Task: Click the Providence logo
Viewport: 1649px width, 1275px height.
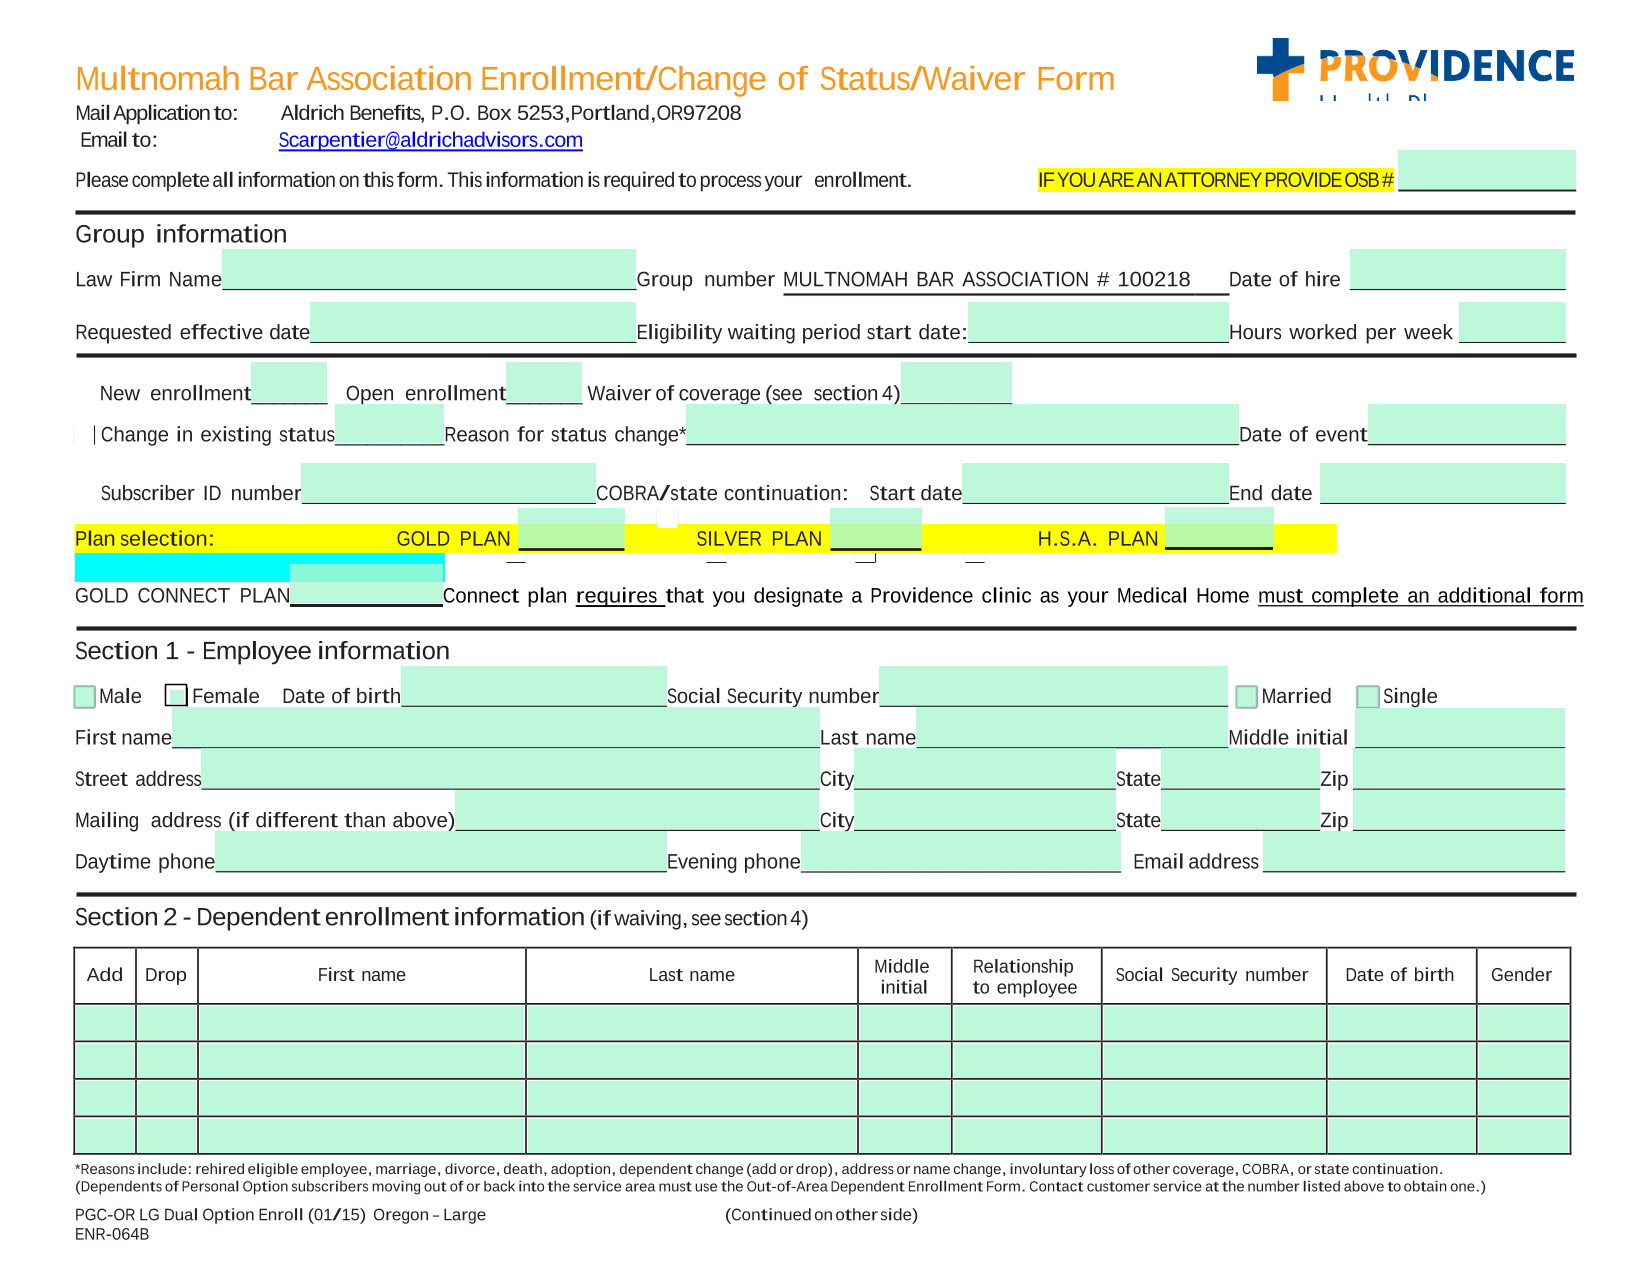Action: [x=1415, y=69]
